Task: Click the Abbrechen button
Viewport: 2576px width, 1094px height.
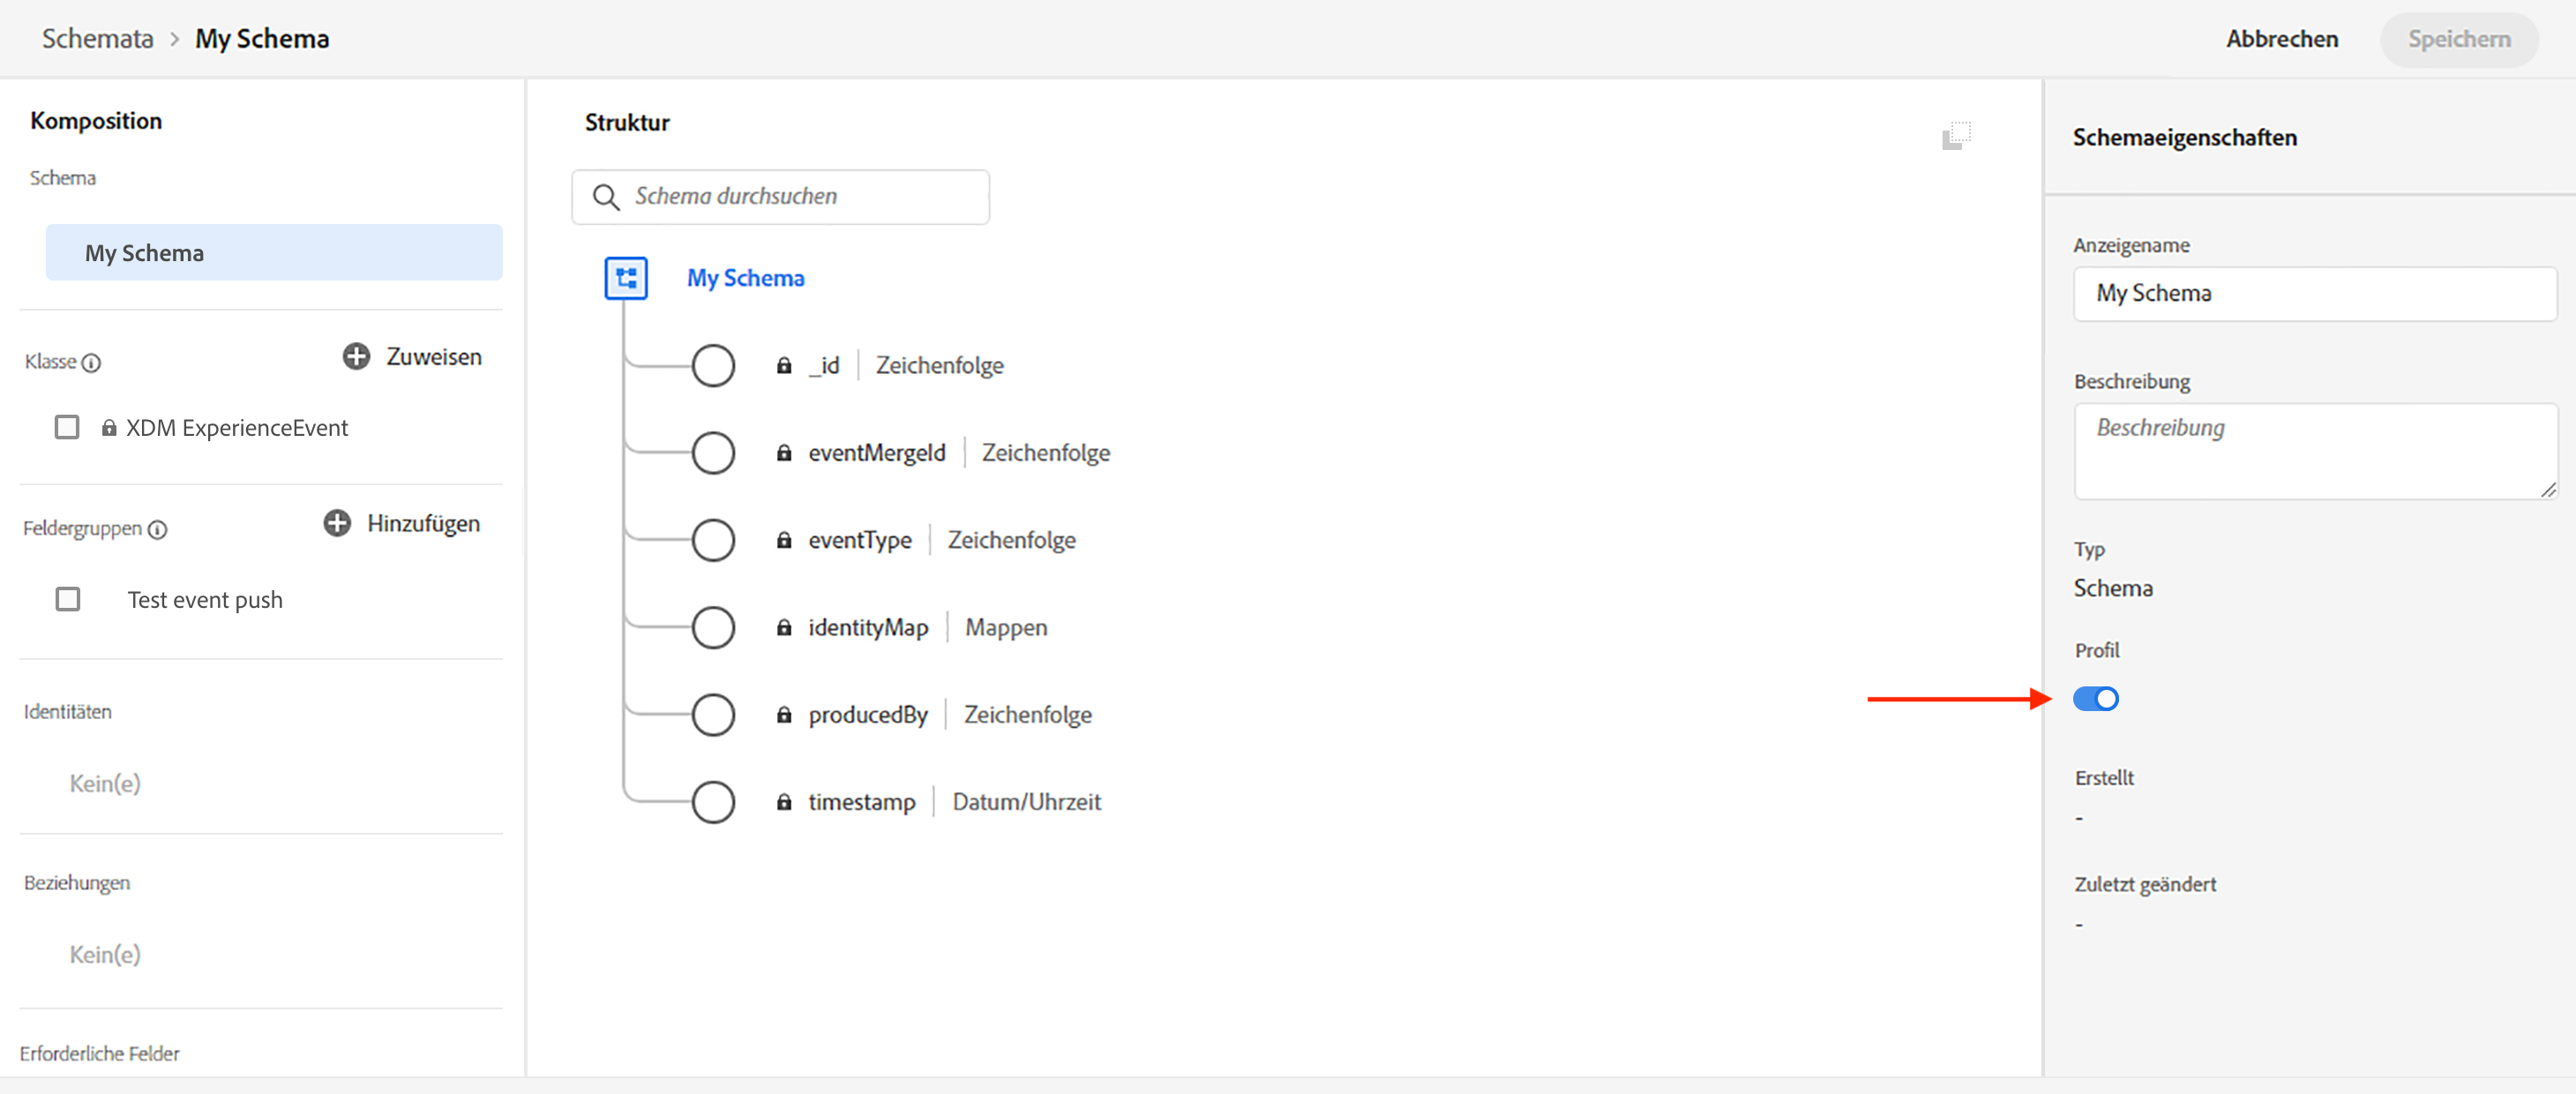Action: (2281, 39)
